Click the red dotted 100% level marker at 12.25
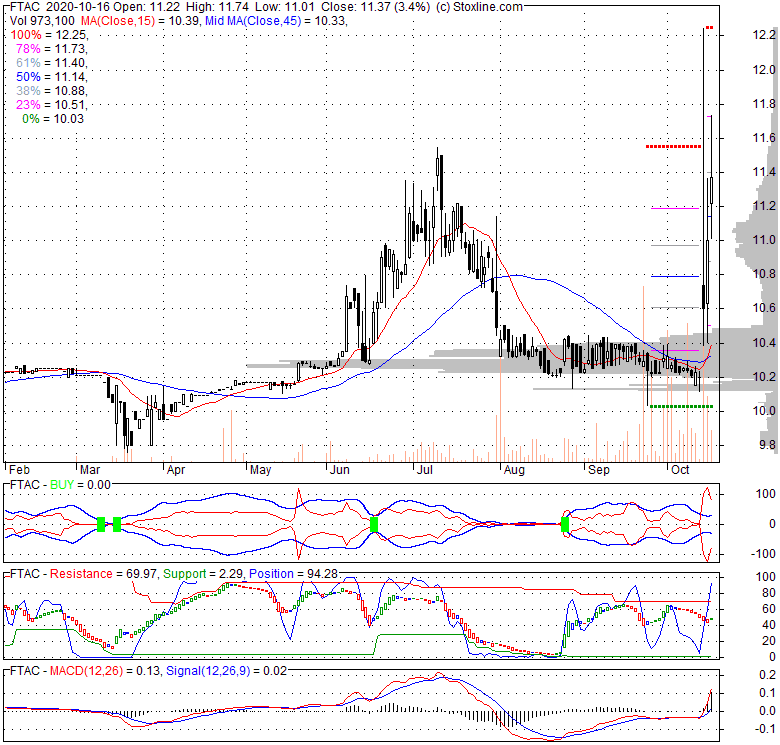780x745 pixels. click(709, 27)
